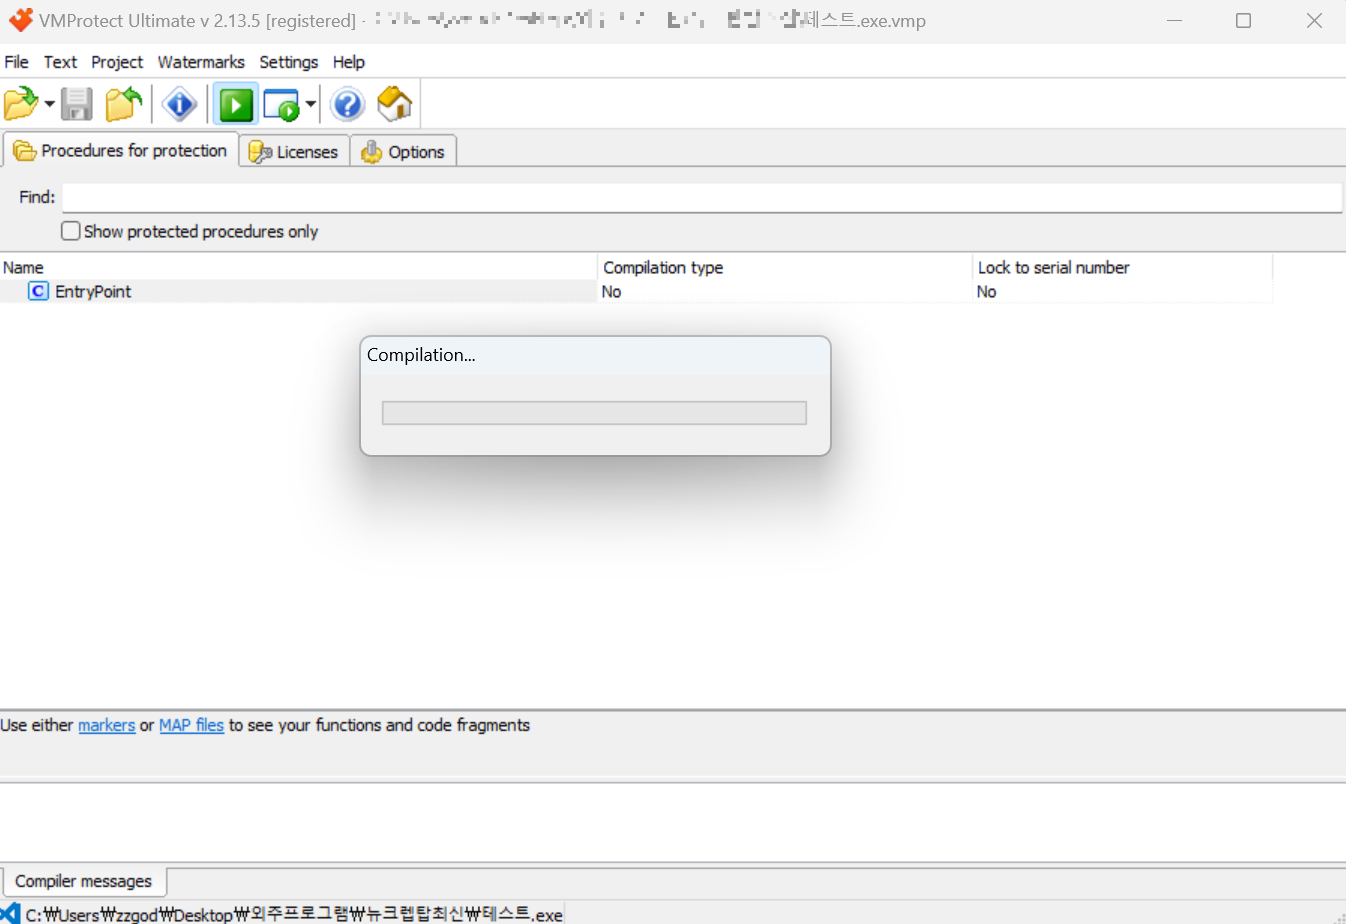1346x924 pixels.
Task: Click inside the Find input field
Action: (x=702, y=197)
